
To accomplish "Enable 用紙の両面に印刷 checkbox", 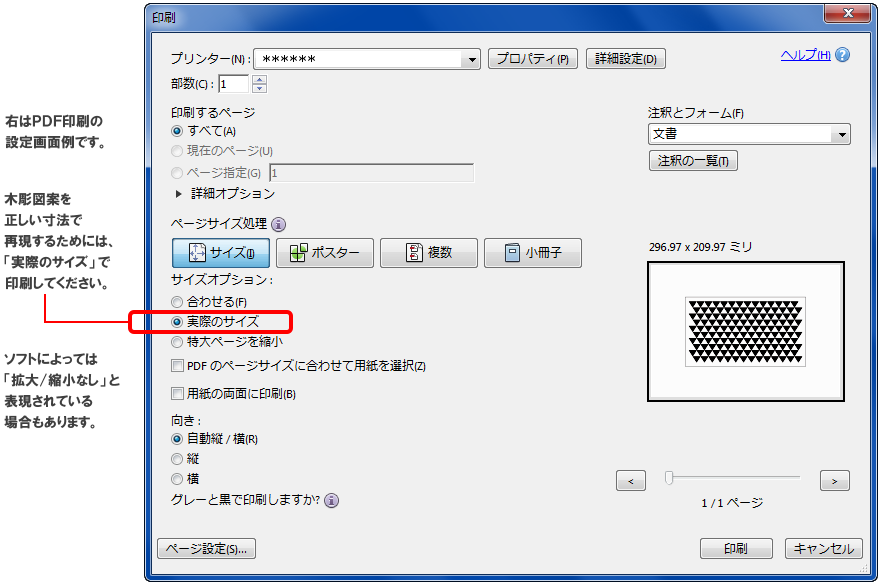I will (178, 394).
